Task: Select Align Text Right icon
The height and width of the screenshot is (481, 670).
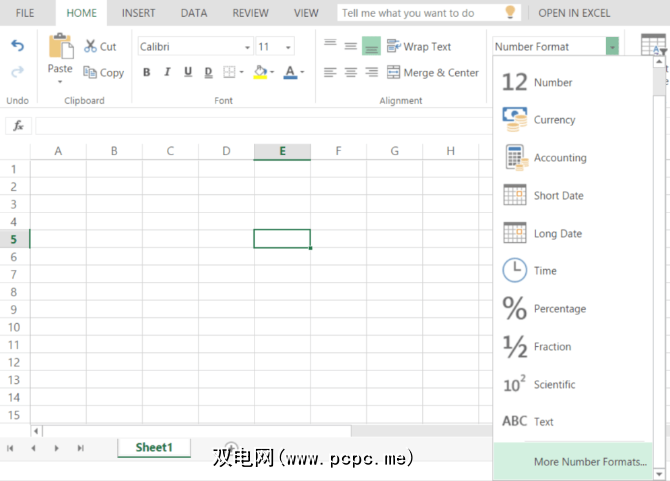Action: [371, 72]
